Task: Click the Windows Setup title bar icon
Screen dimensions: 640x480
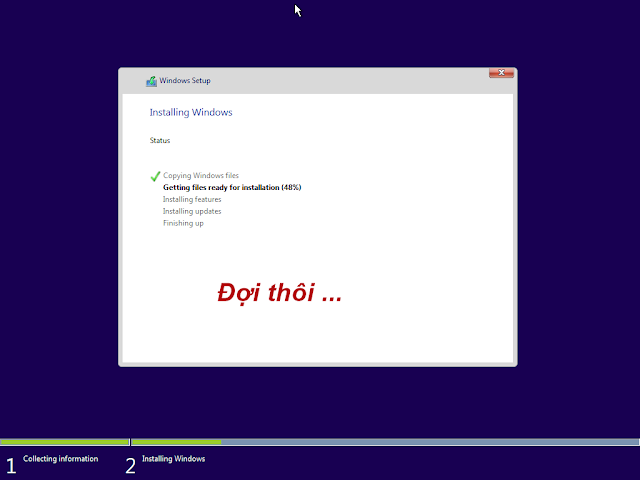Action: (151, 81)
